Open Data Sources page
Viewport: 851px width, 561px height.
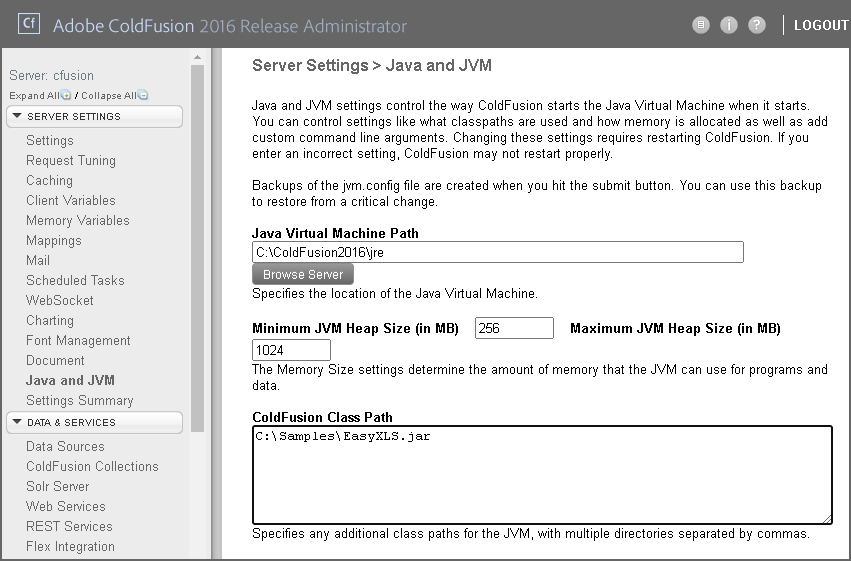click(65, 447)
